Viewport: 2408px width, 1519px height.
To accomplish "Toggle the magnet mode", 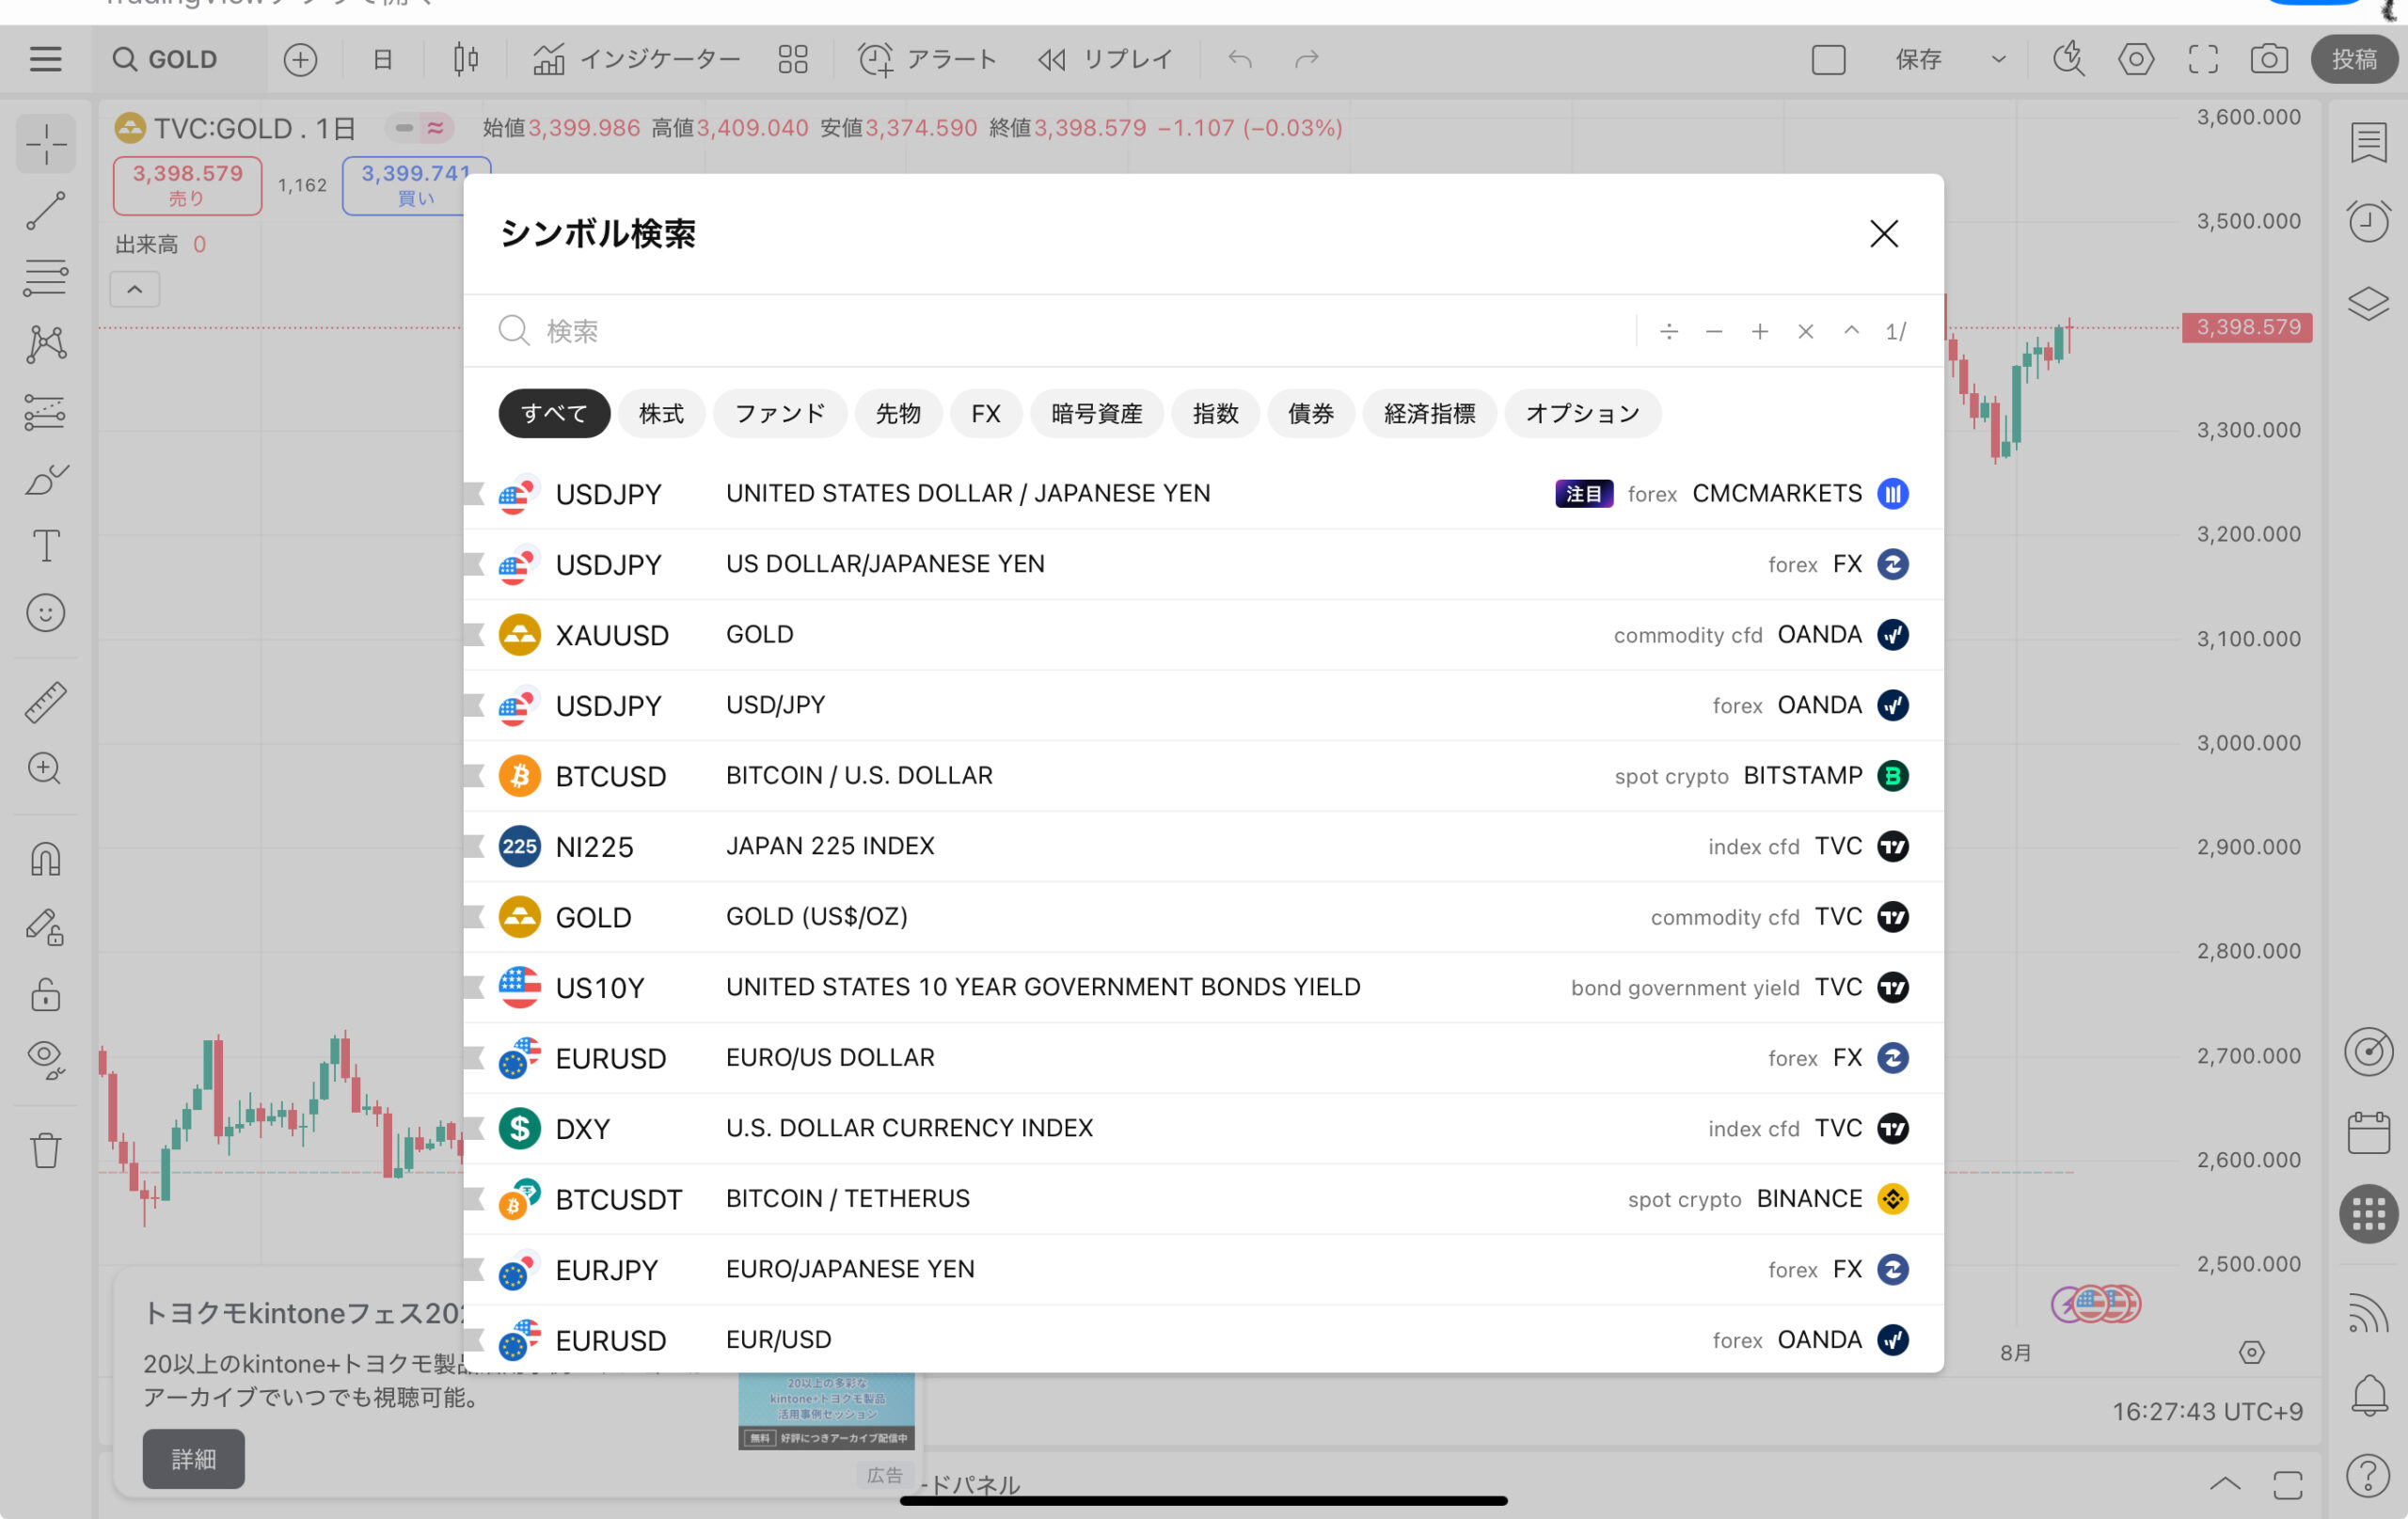I will [x=46, y=860].
